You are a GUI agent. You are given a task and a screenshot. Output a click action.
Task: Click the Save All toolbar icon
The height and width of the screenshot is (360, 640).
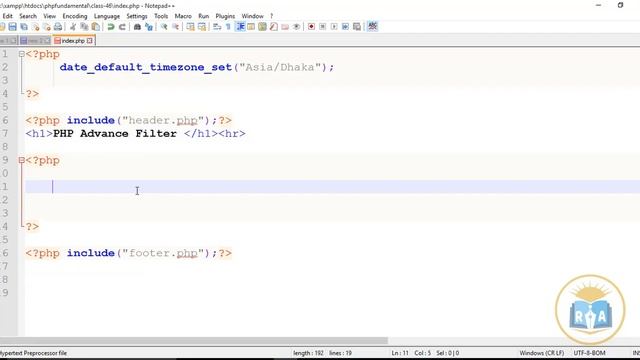pyautogui.click(x=24, y=27)
